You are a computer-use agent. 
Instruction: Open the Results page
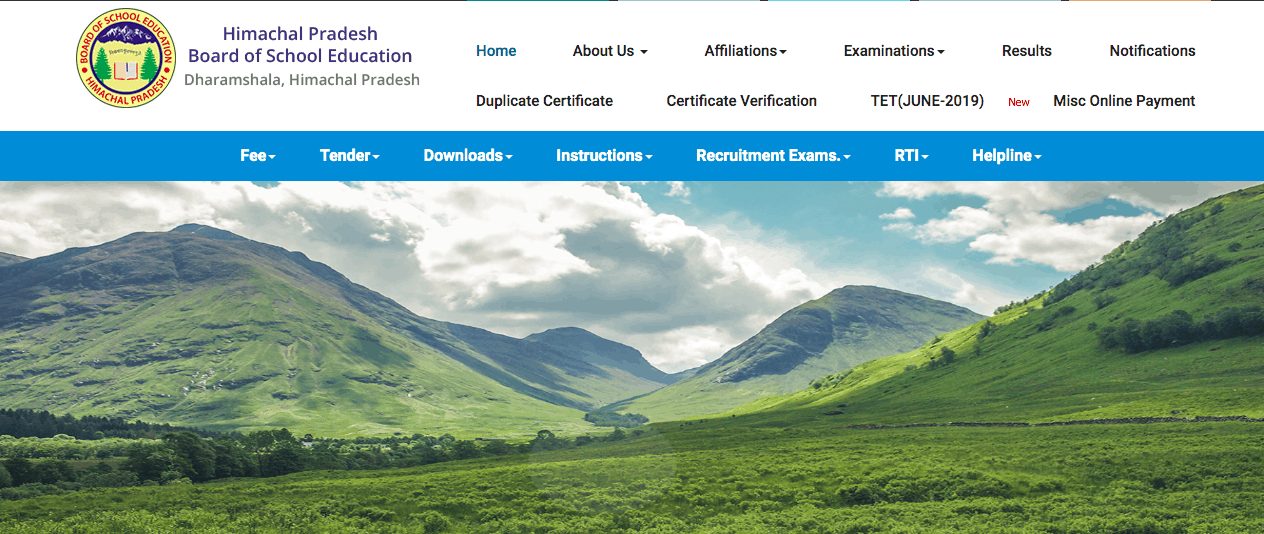click(x=1026, y=51)
